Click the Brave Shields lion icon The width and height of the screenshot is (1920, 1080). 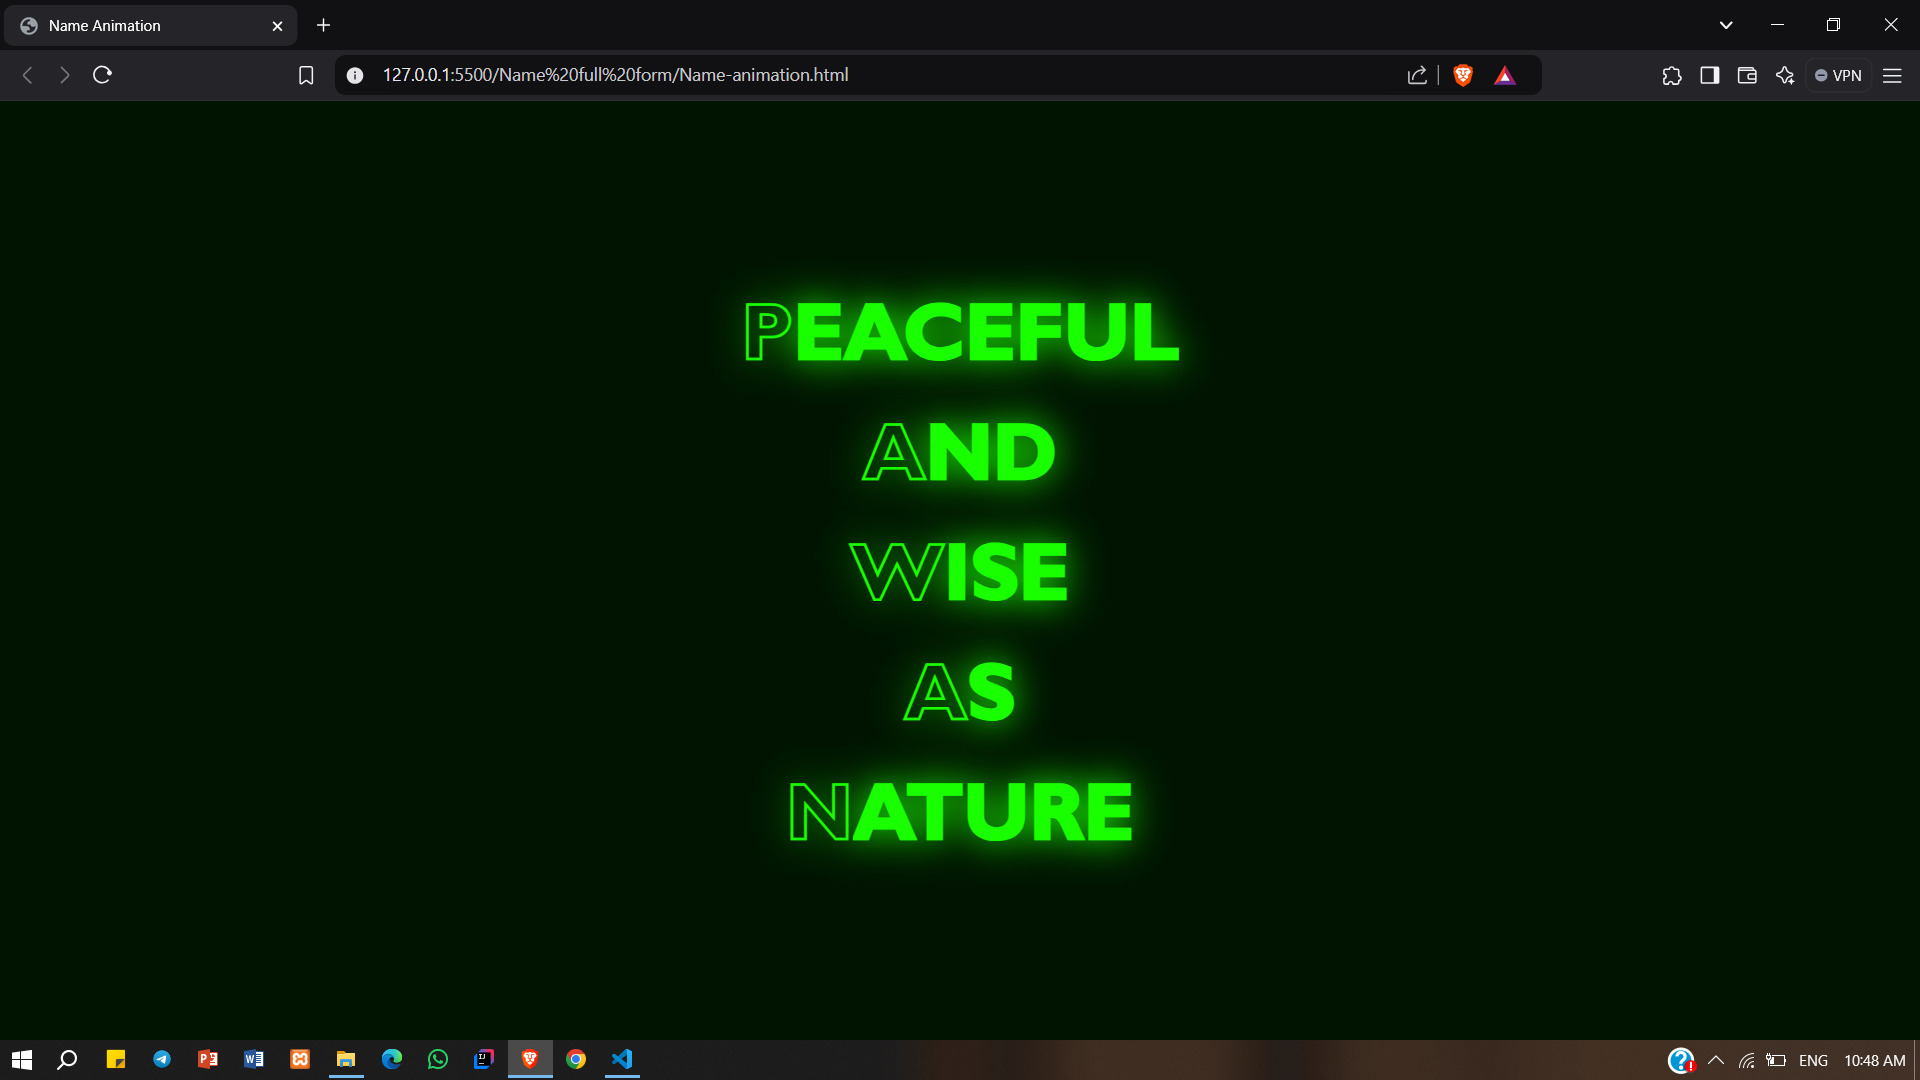pyautogui.click(x=1463, y=75)
